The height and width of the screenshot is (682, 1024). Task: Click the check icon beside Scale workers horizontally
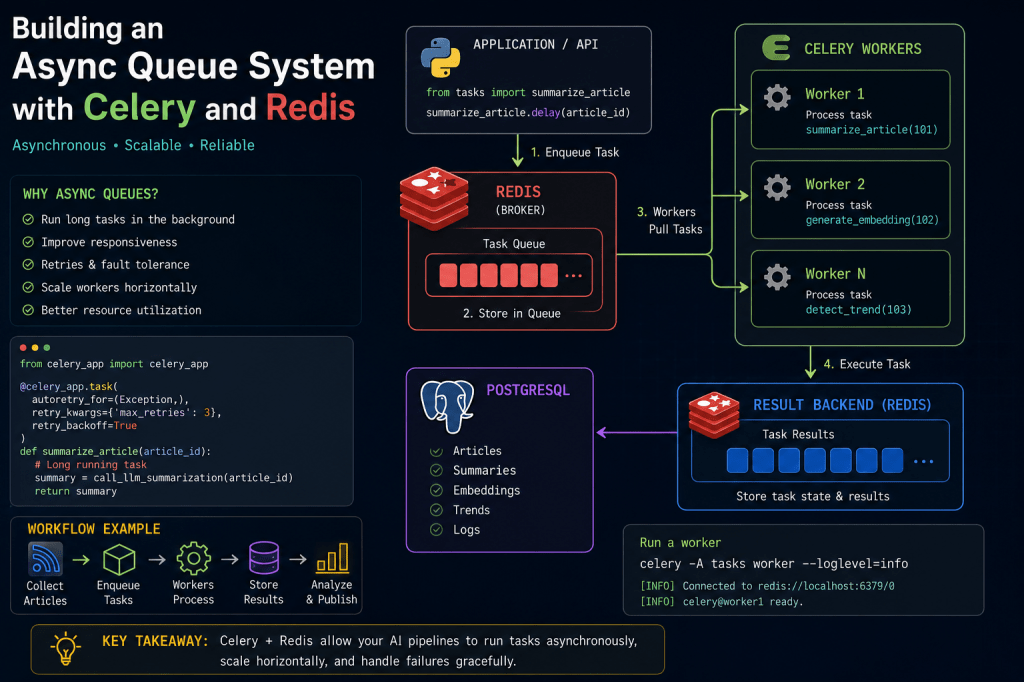tap(28, 287)
